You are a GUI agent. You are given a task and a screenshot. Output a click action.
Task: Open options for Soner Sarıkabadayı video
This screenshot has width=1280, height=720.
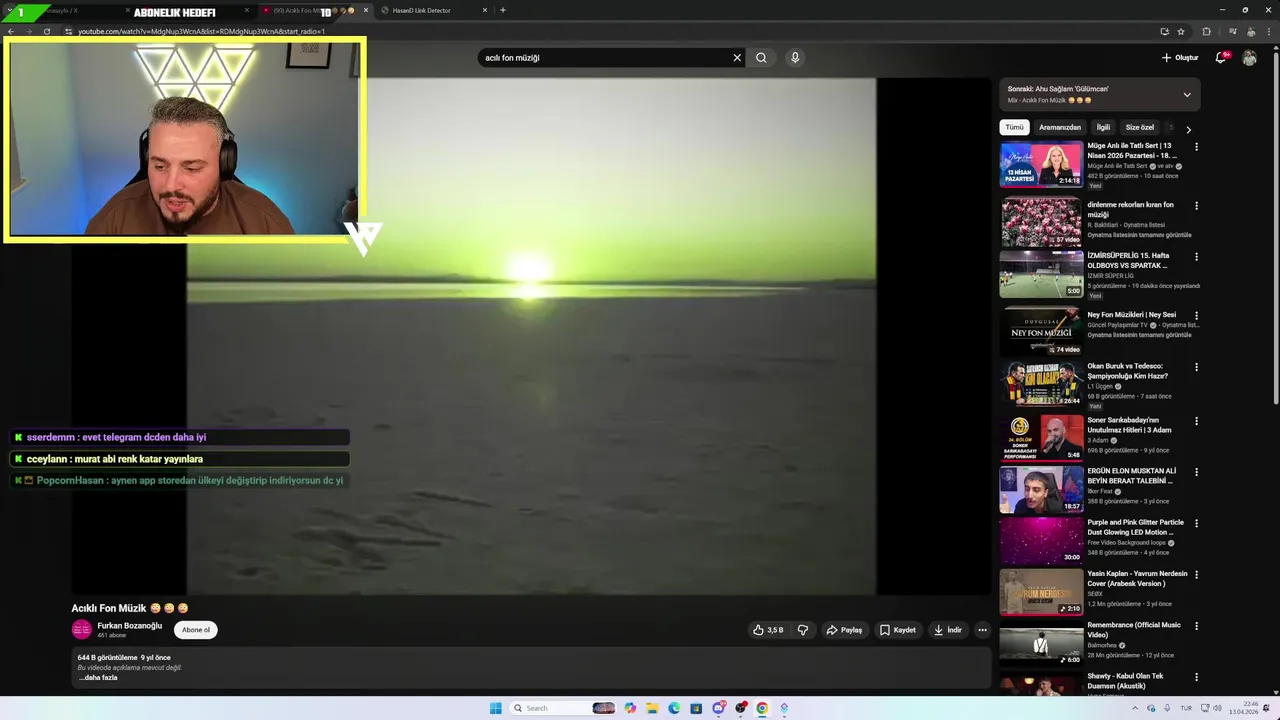[1196, 421]
